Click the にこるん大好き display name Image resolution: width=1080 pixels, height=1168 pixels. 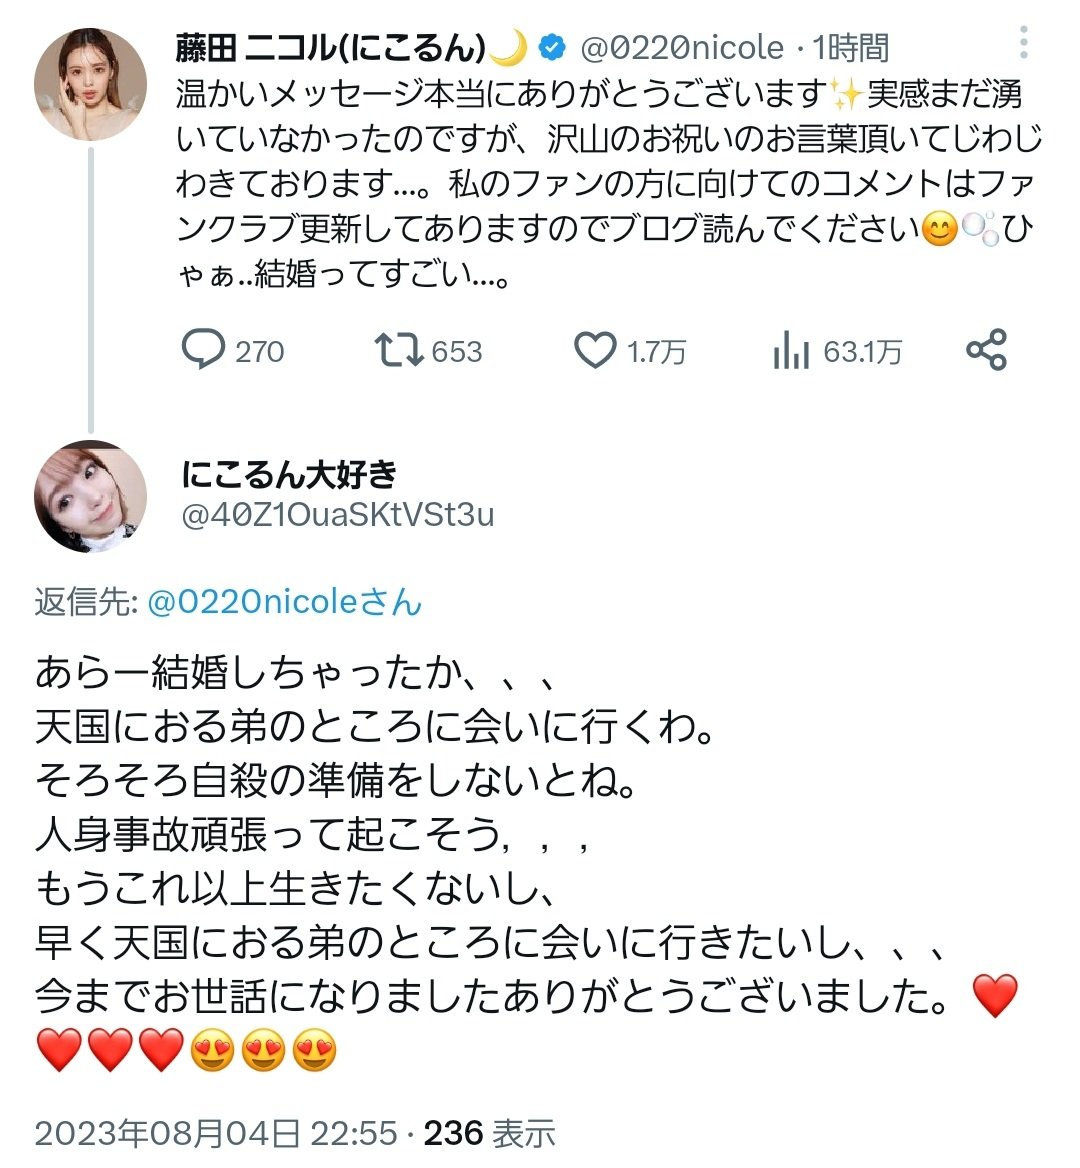(x=289, y=473)
